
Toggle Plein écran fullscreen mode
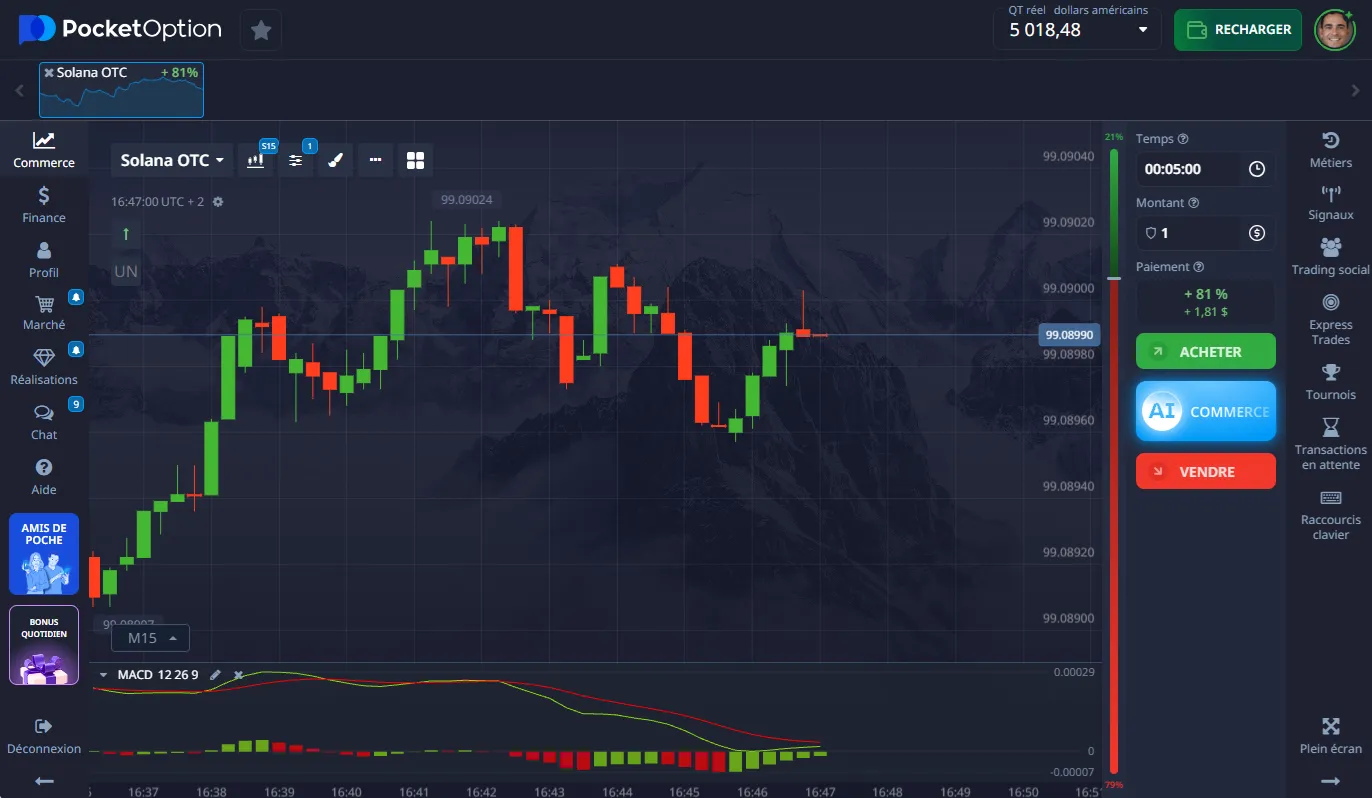1330,734
